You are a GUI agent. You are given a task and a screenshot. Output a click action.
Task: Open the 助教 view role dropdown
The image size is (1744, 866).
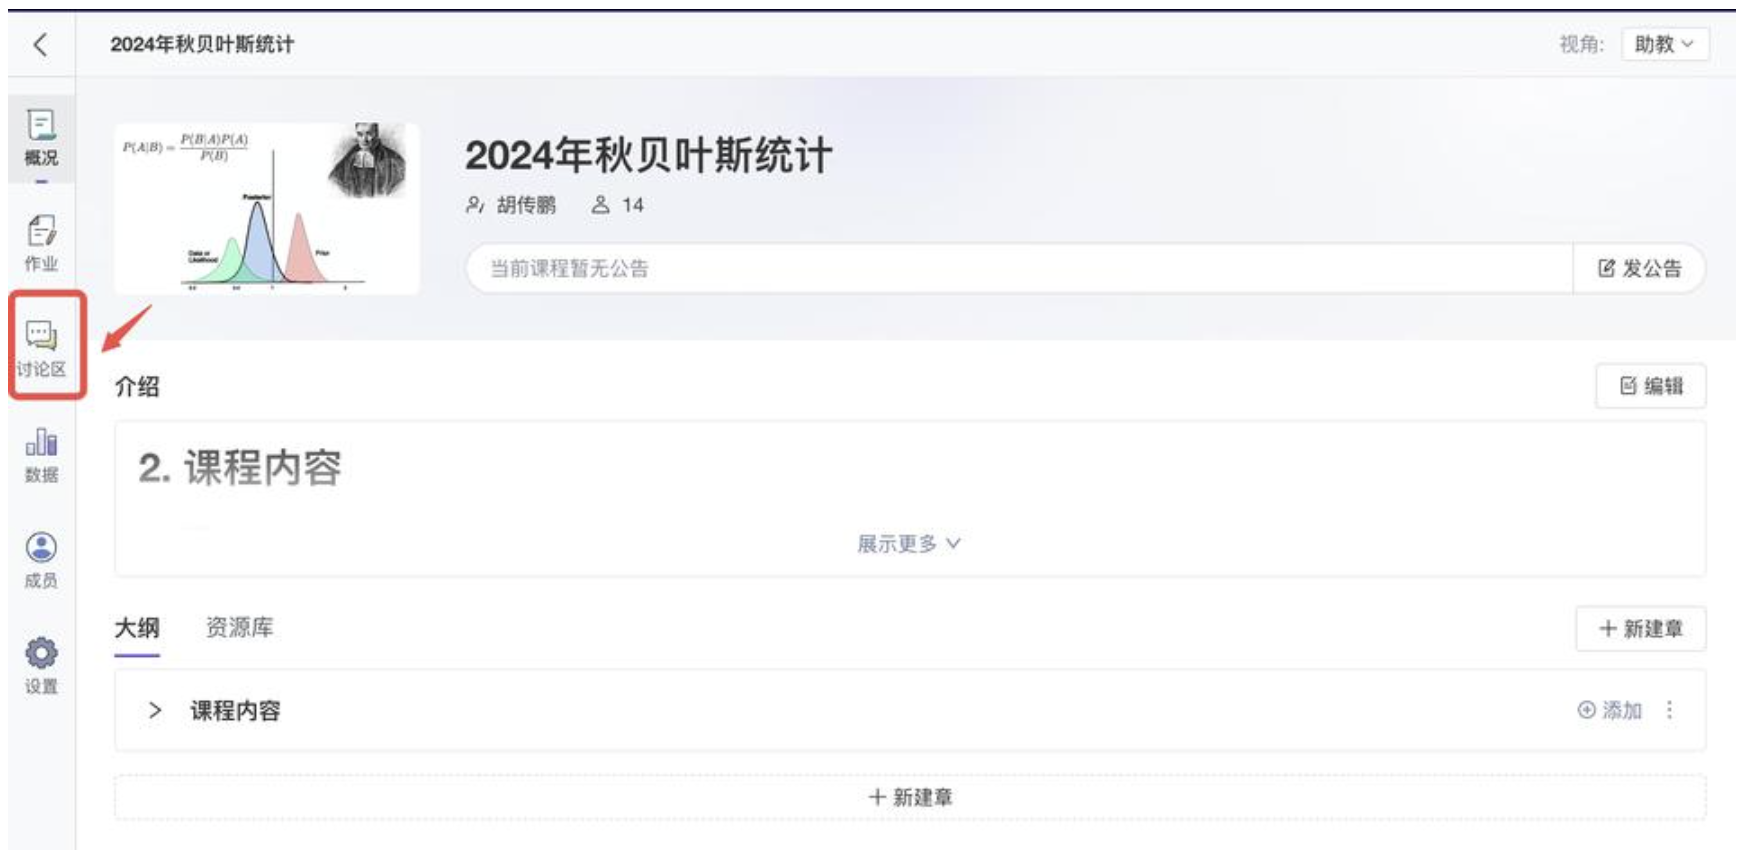click(1664, 44)
